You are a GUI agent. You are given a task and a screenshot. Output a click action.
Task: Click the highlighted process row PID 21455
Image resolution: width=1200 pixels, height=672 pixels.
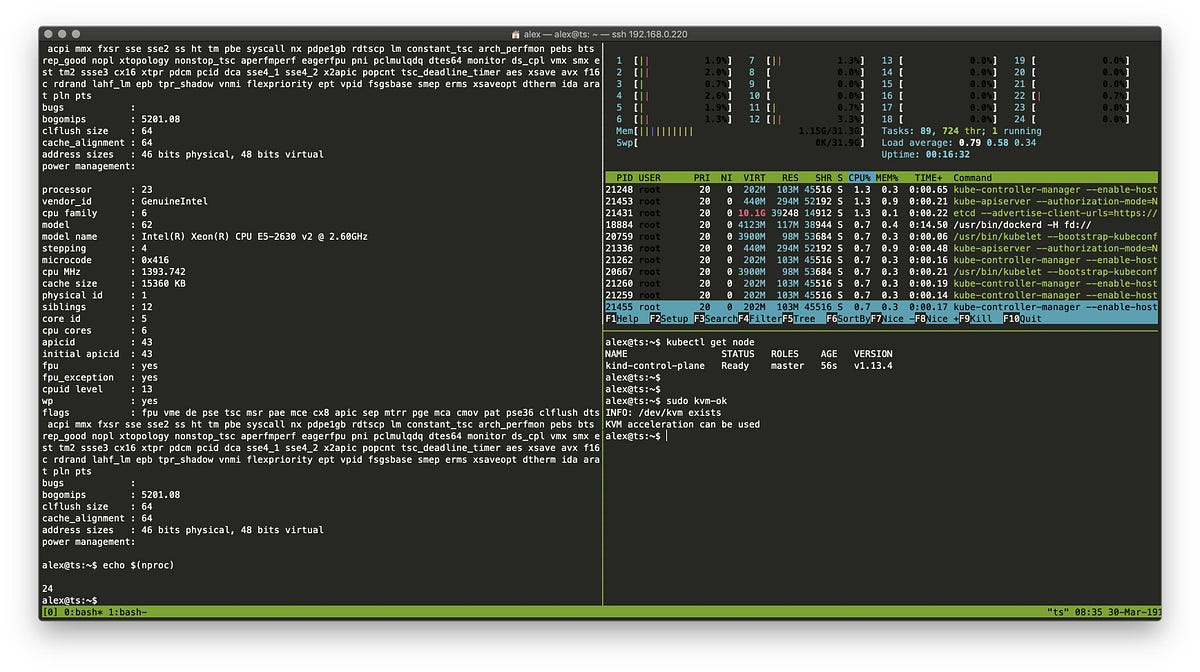[x=881, y=307]
